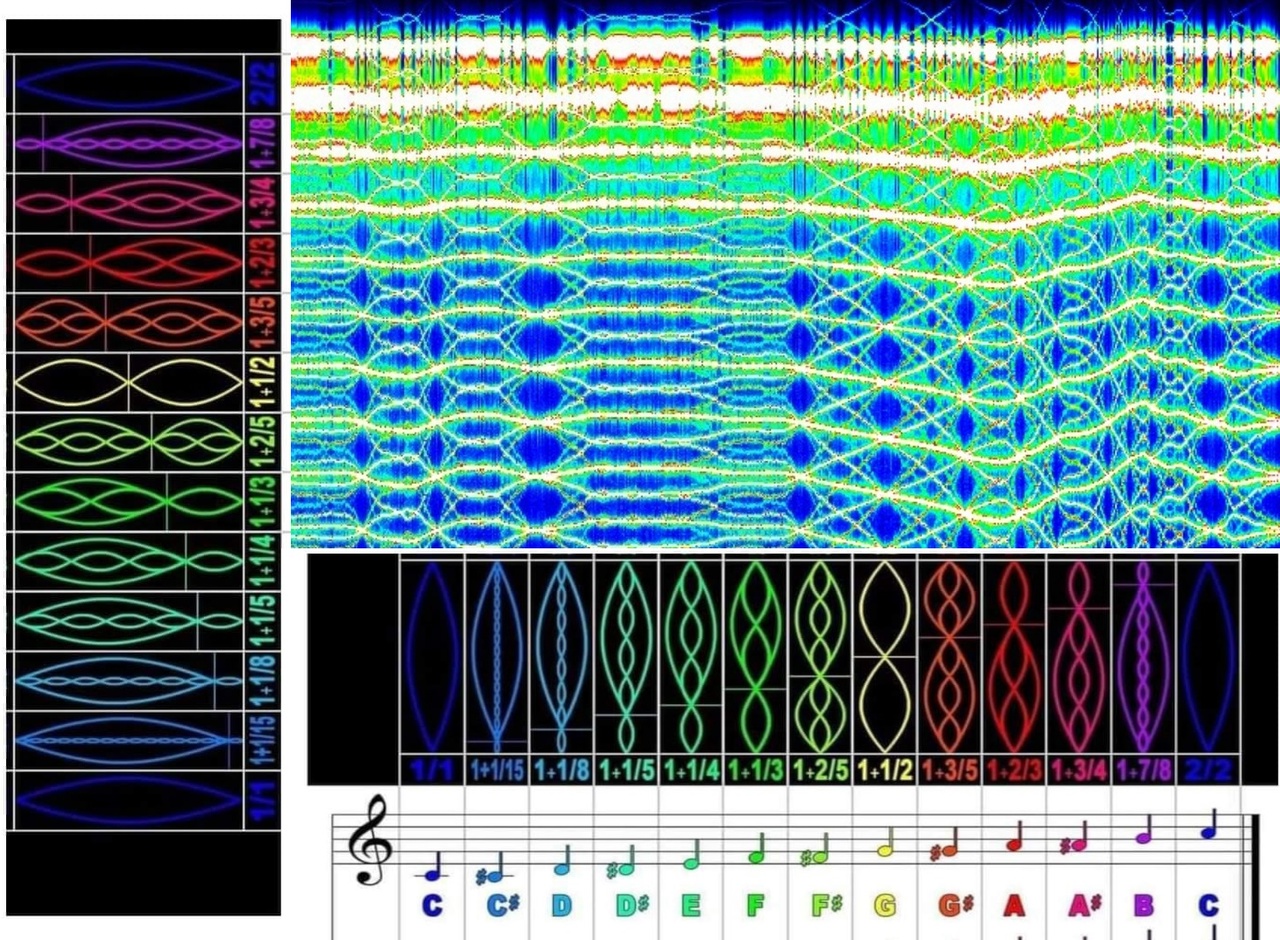This screenshot has height=940, width=1280.
Task: Select the purple 1+7/8 vertical waveform in the bottom row
Action: (1144, 655)
